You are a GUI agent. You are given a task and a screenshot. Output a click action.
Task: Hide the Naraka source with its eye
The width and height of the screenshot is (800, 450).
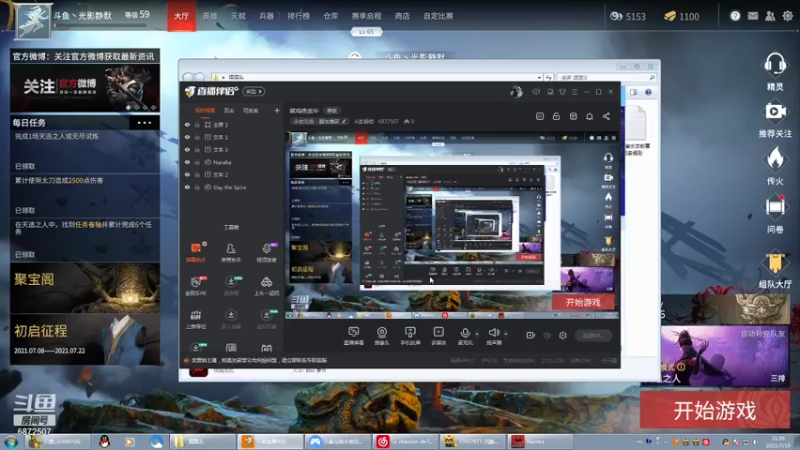[x=187, y=162]
